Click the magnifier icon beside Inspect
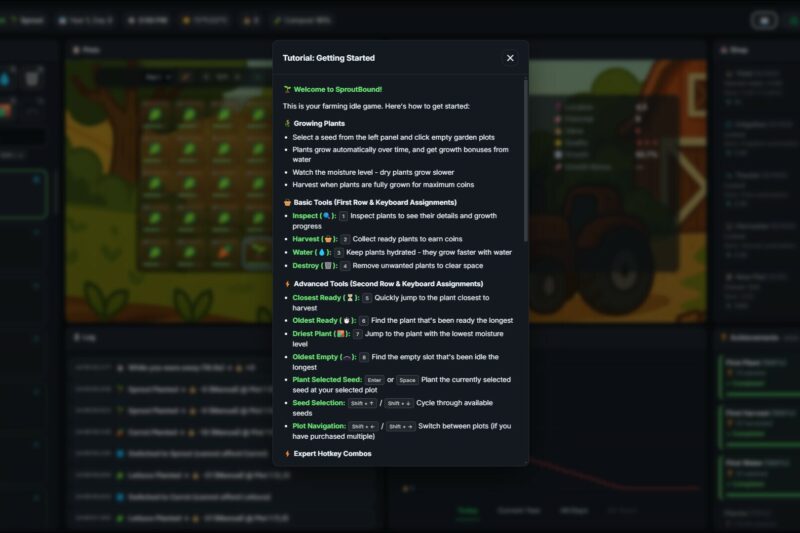 click(327, 216)
